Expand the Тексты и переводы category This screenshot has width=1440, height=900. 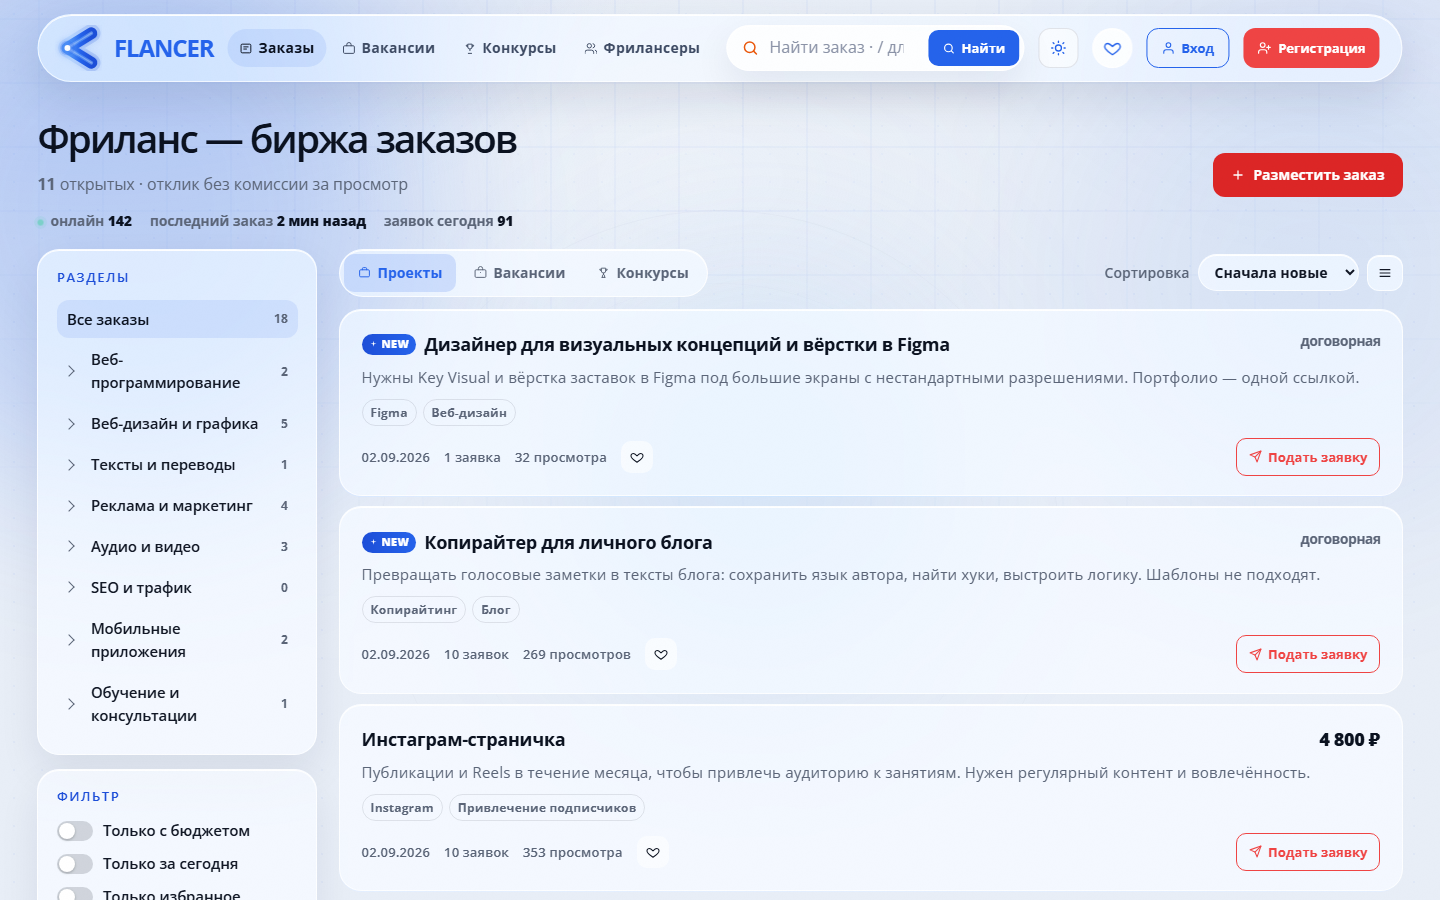pos(71,465)
